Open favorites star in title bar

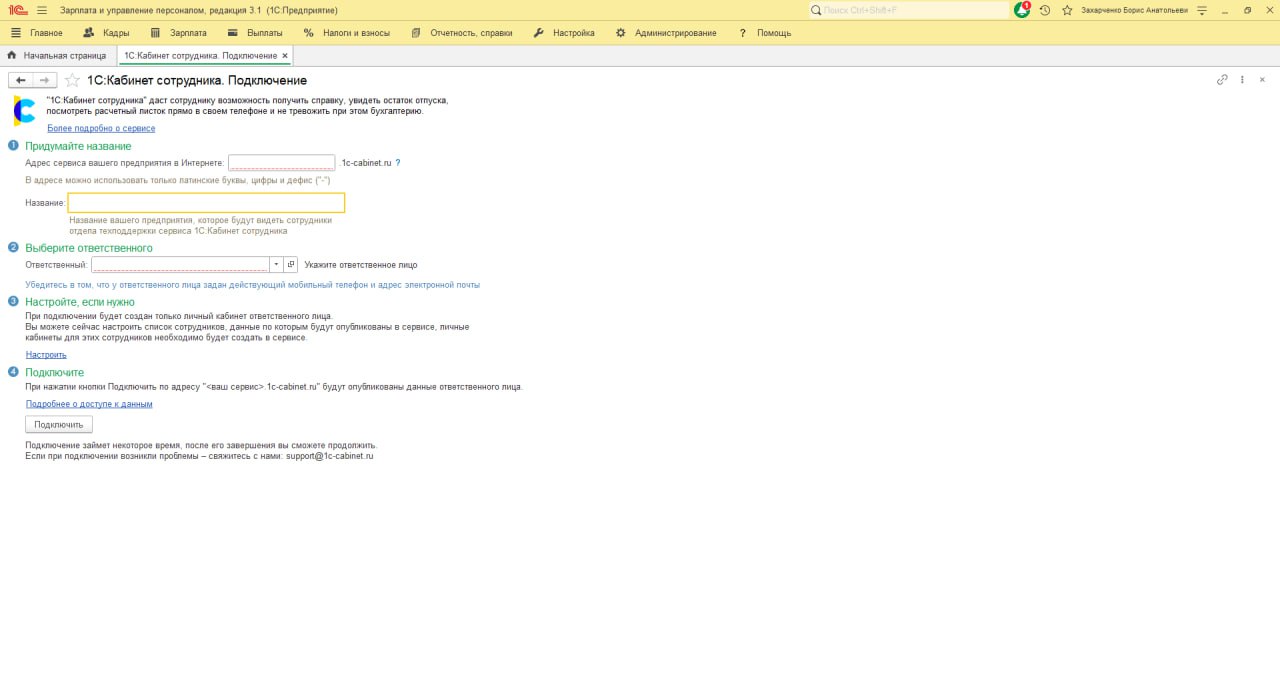(1067, 10)
